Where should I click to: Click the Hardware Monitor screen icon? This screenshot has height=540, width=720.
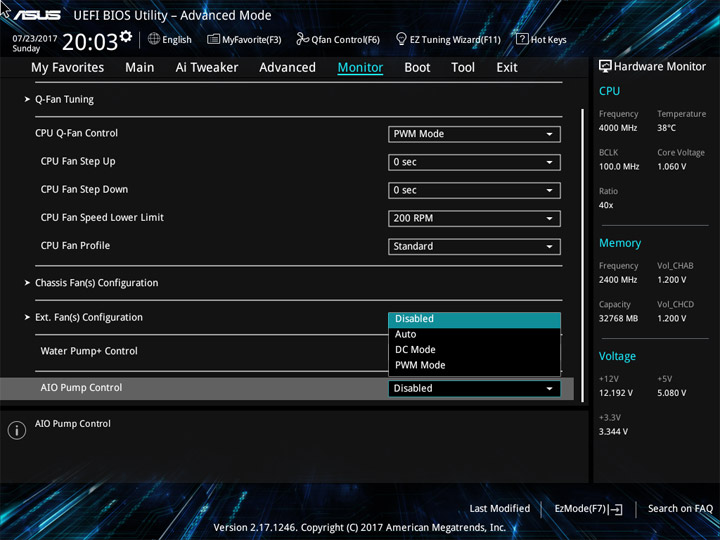[605, 67]
